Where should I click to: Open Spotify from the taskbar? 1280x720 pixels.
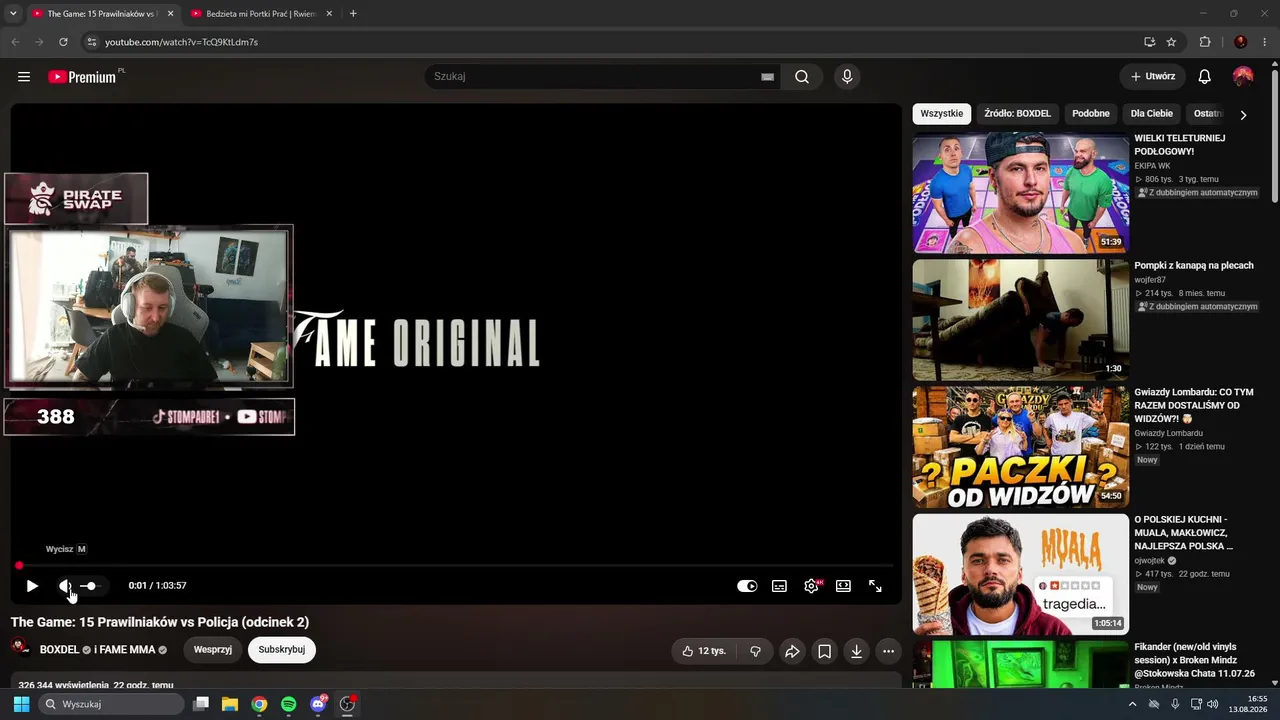288,704
